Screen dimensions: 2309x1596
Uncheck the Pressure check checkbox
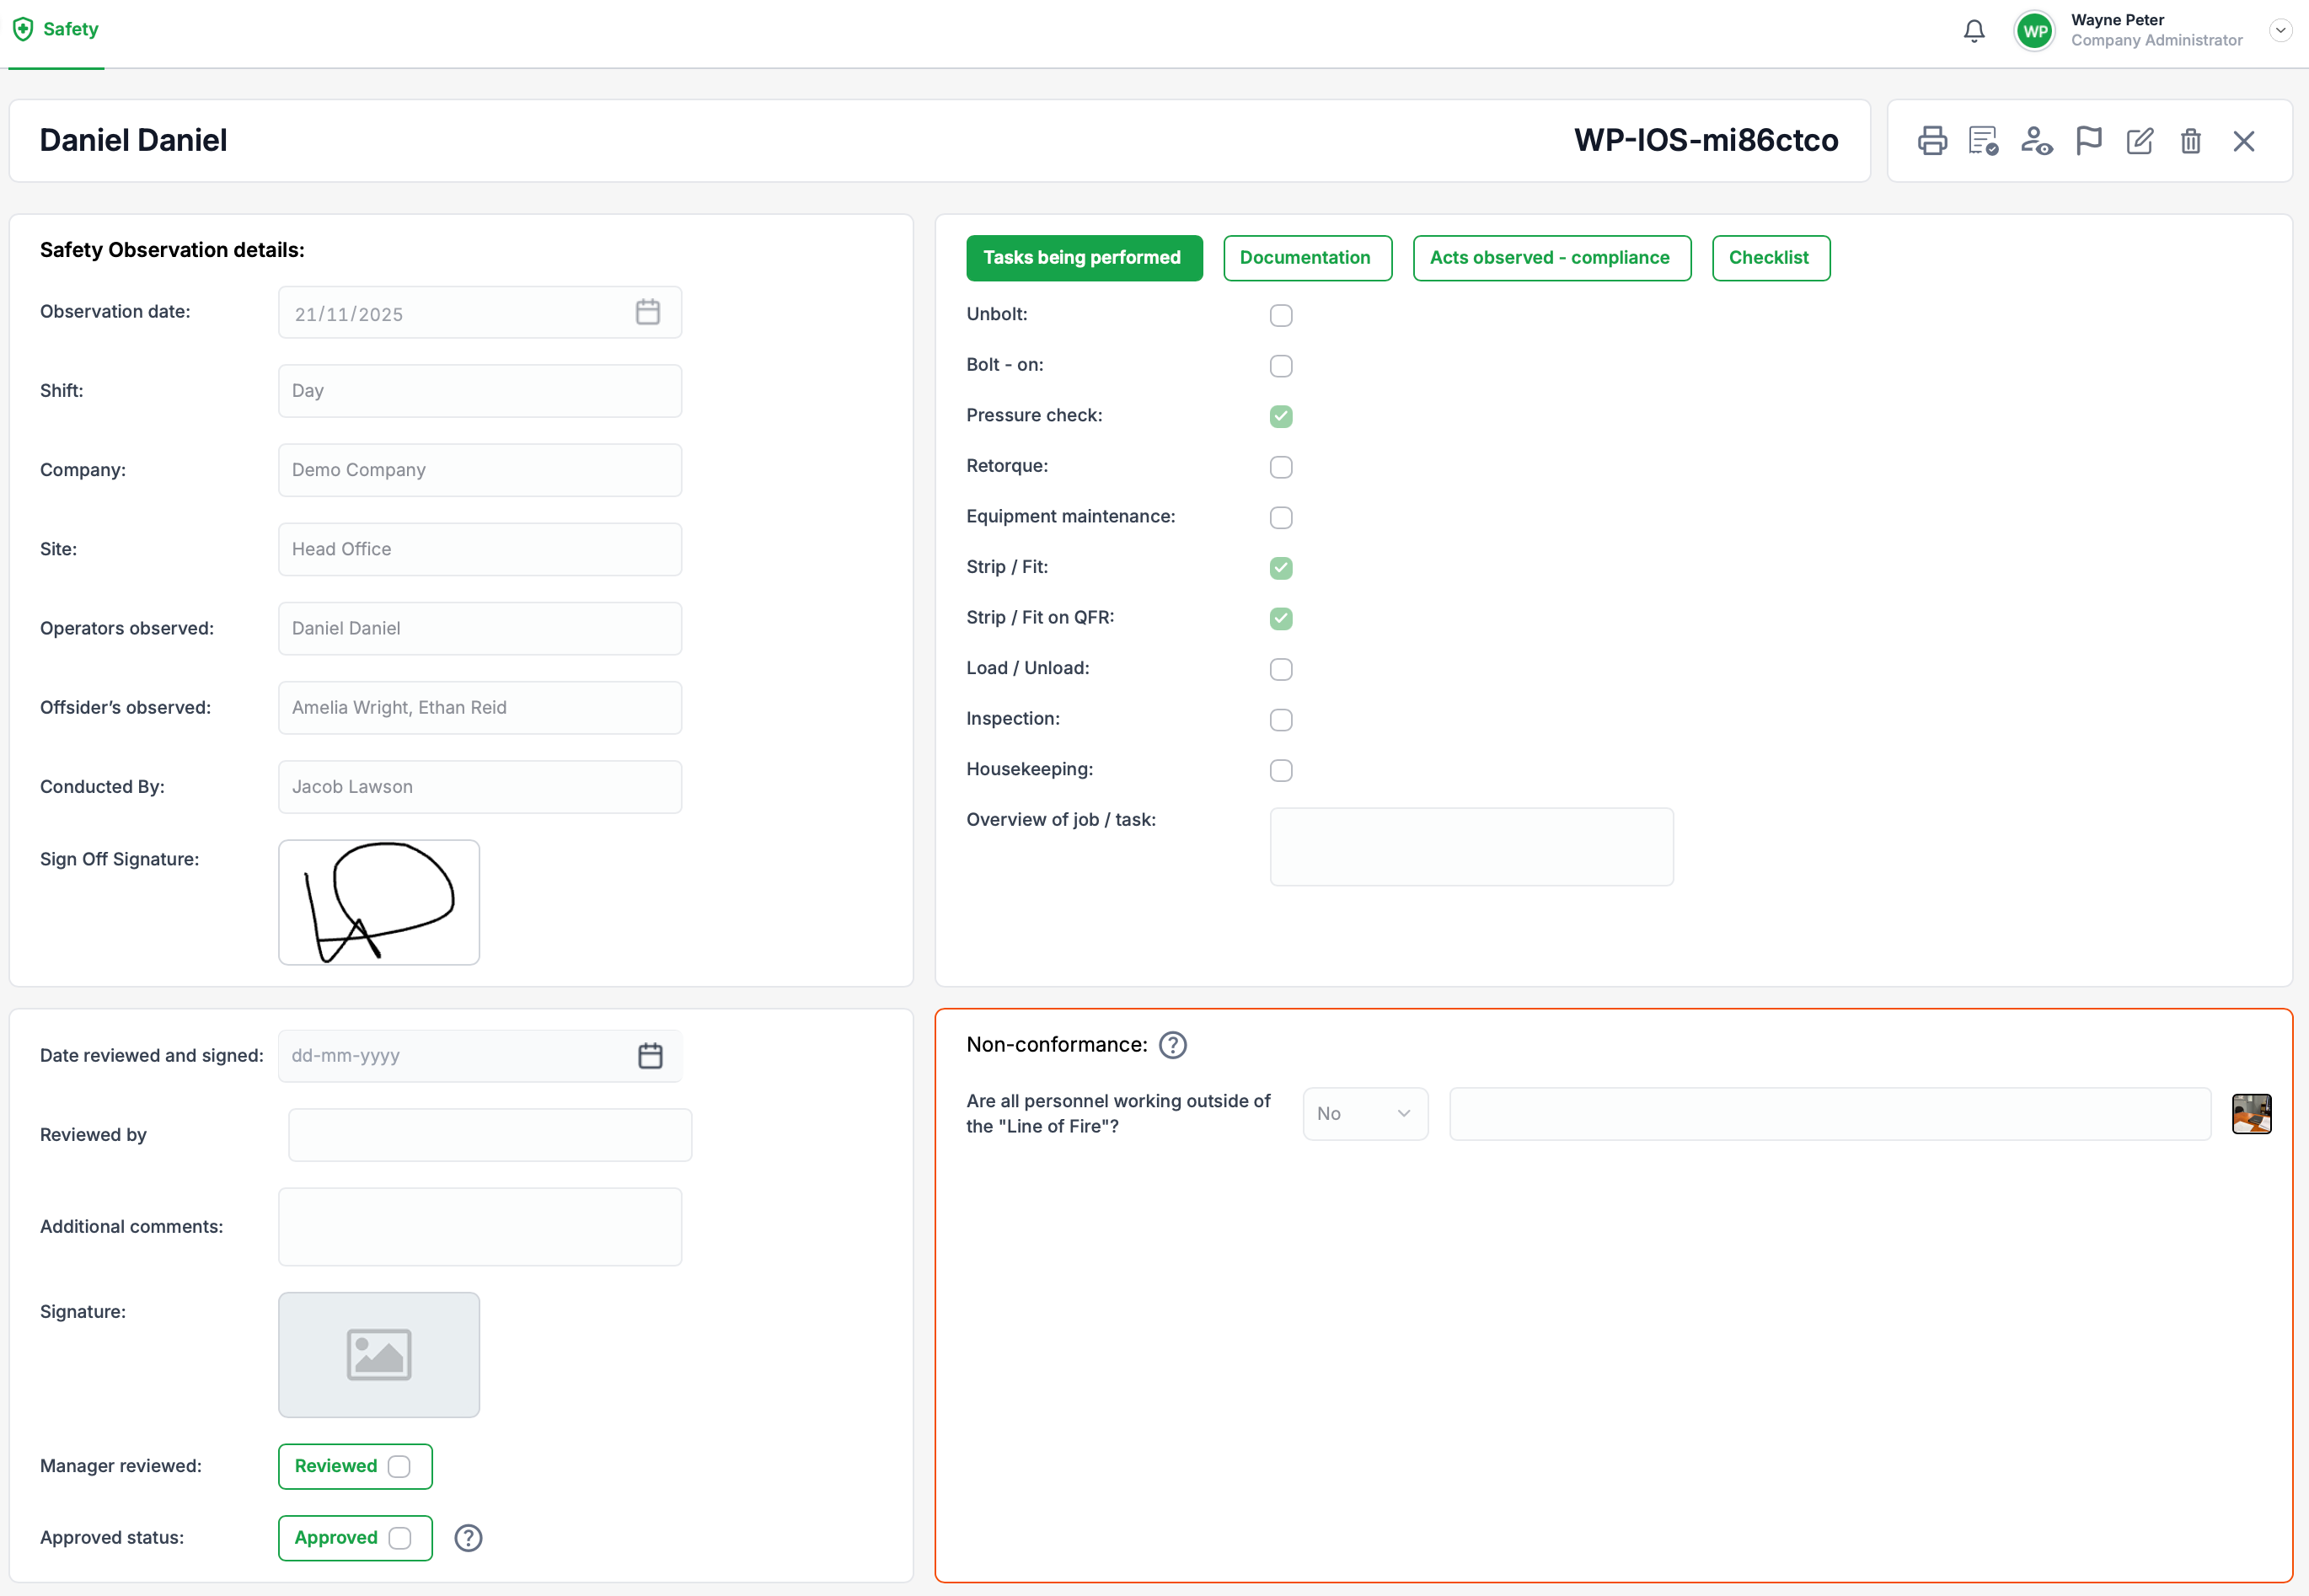1281,416
